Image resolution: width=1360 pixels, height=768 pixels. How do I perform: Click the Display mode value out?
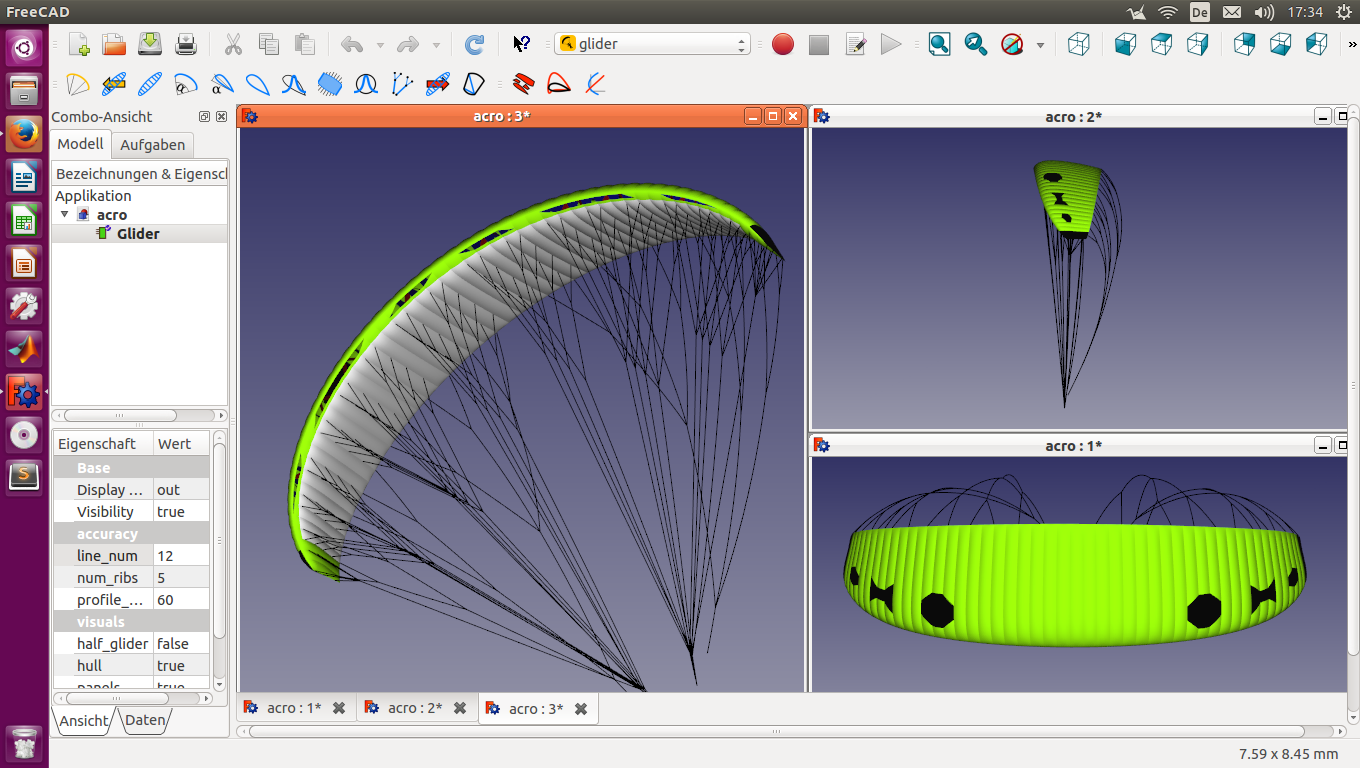pyautogui.click(x=182, y=489)
